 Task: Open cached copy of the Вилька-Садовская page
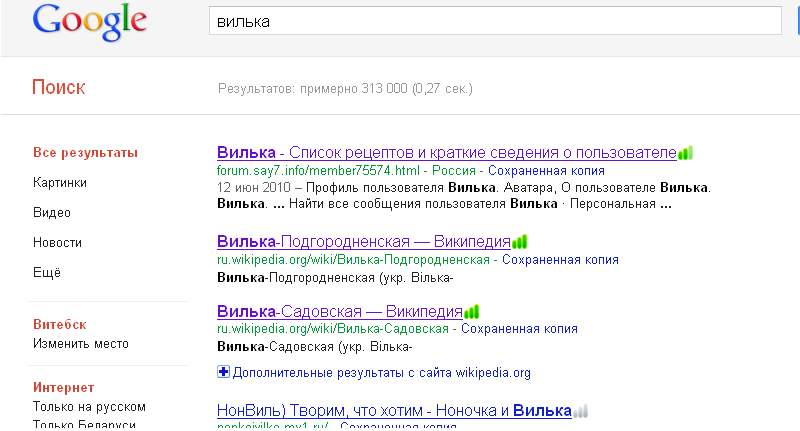(519, 329)
